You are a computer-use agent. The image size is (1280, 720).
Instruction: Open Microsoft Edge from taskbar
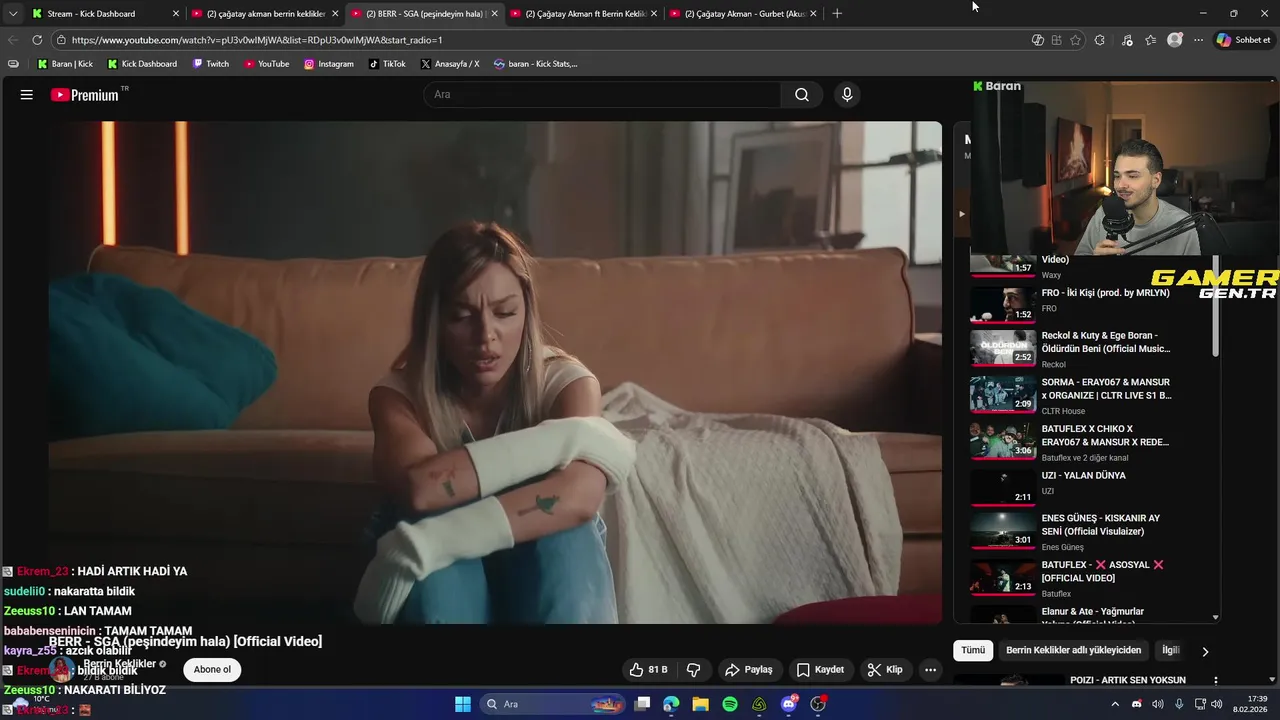[671, 704]
